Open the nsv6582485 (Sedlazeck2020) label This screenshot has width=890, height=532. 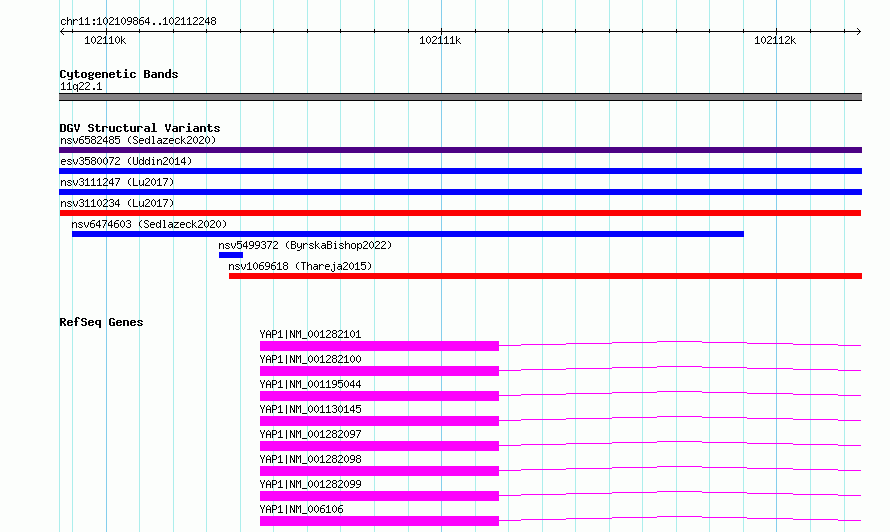click(138, 140)
